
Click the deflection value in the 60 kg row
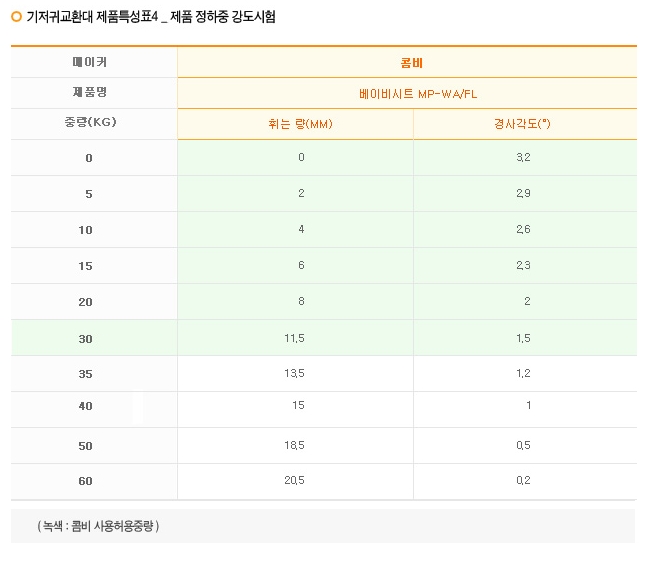tap(294, 480)
